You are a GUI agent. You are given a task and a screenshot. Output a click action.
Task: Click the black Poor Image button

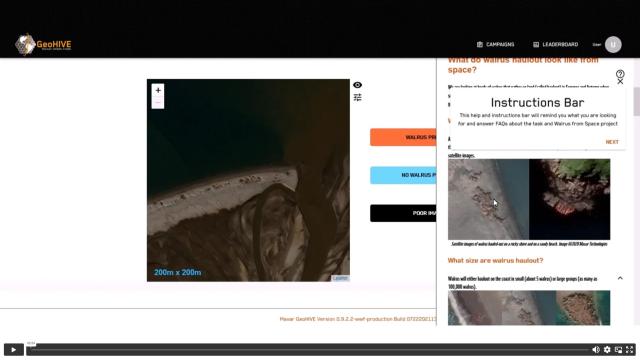pyautogui.click(x=403, y=213)
